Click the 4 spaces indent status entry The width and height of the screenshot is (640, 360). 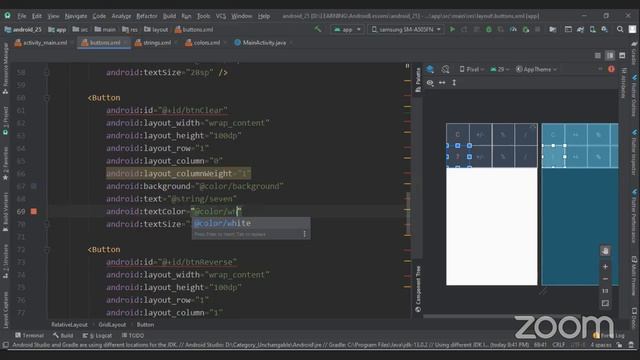pos(600,345)
